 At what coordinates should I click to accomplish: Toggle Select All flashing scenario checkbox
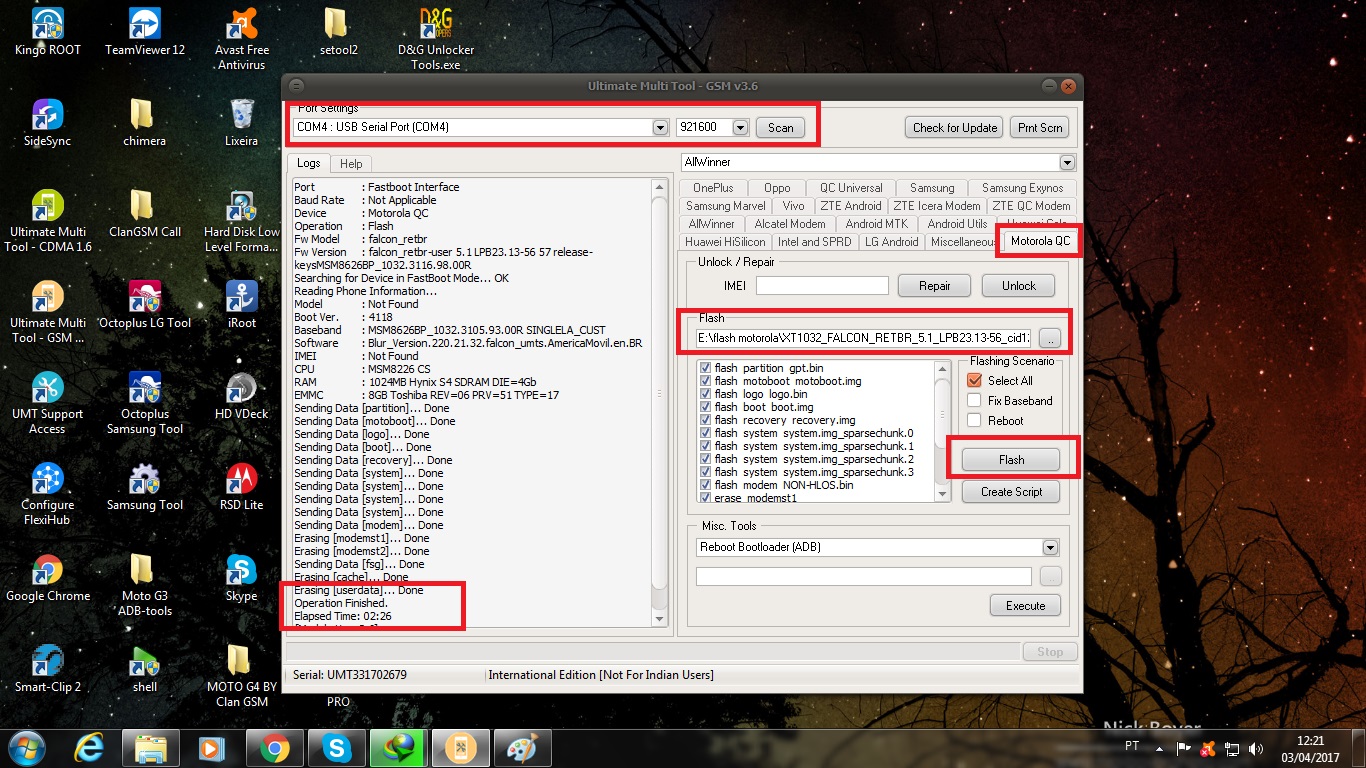coord(975,380)
